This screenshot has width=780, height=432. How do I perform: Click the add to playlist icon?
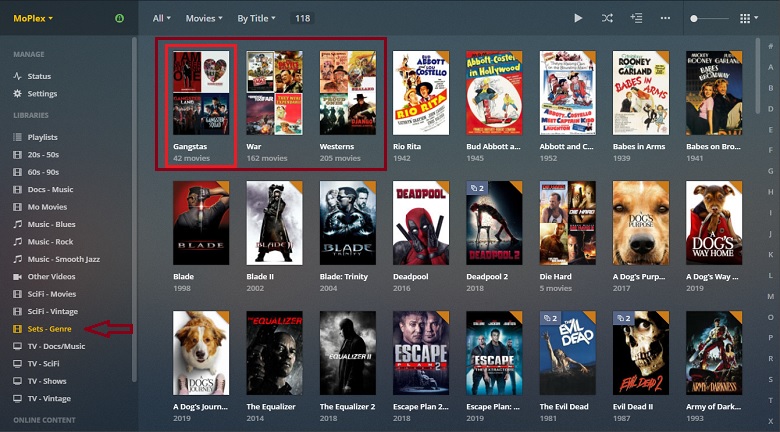pyautogui.click(x=636, y=18)
